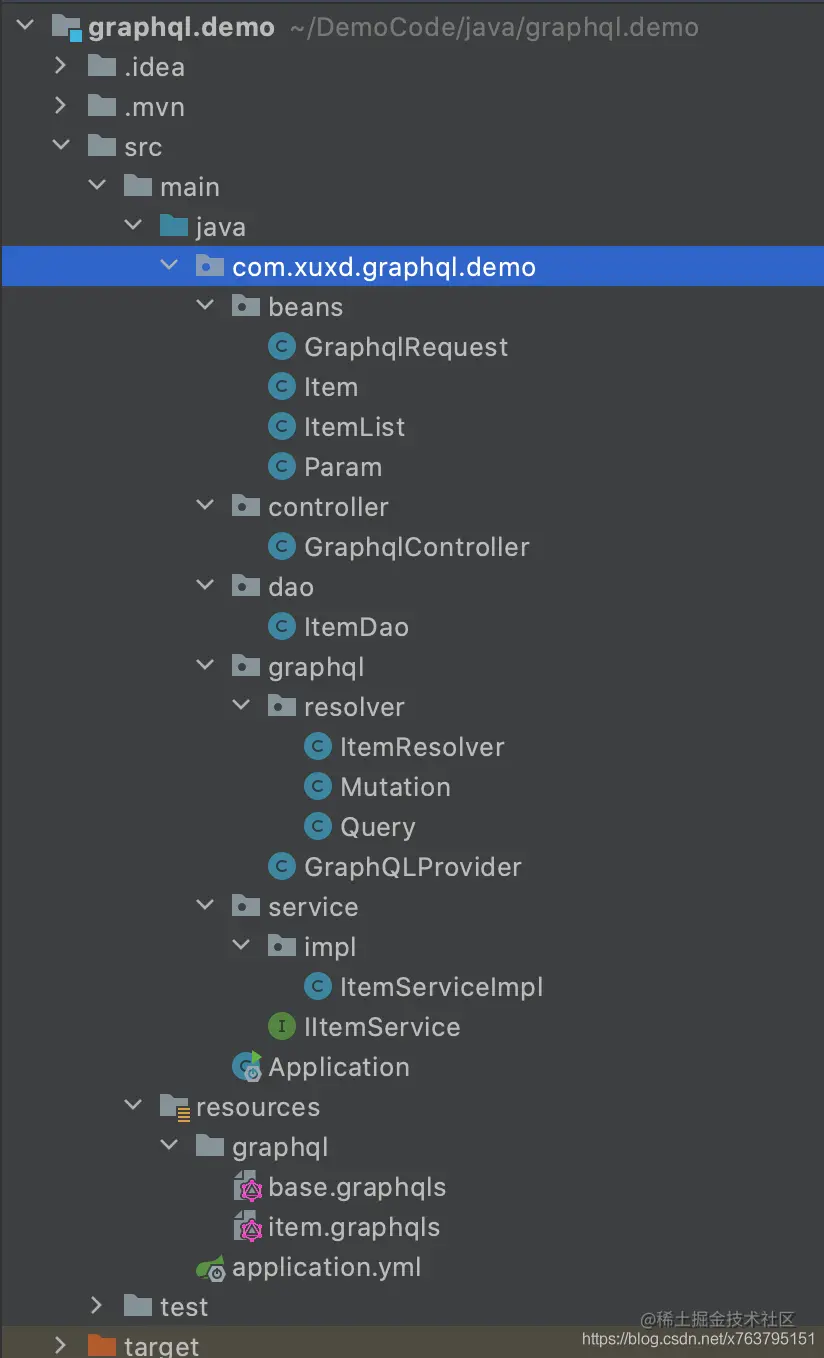Select the base.graphqls schema file icon
The width and height of the screenshot is (824, 1358).
tap(249, 1187)
